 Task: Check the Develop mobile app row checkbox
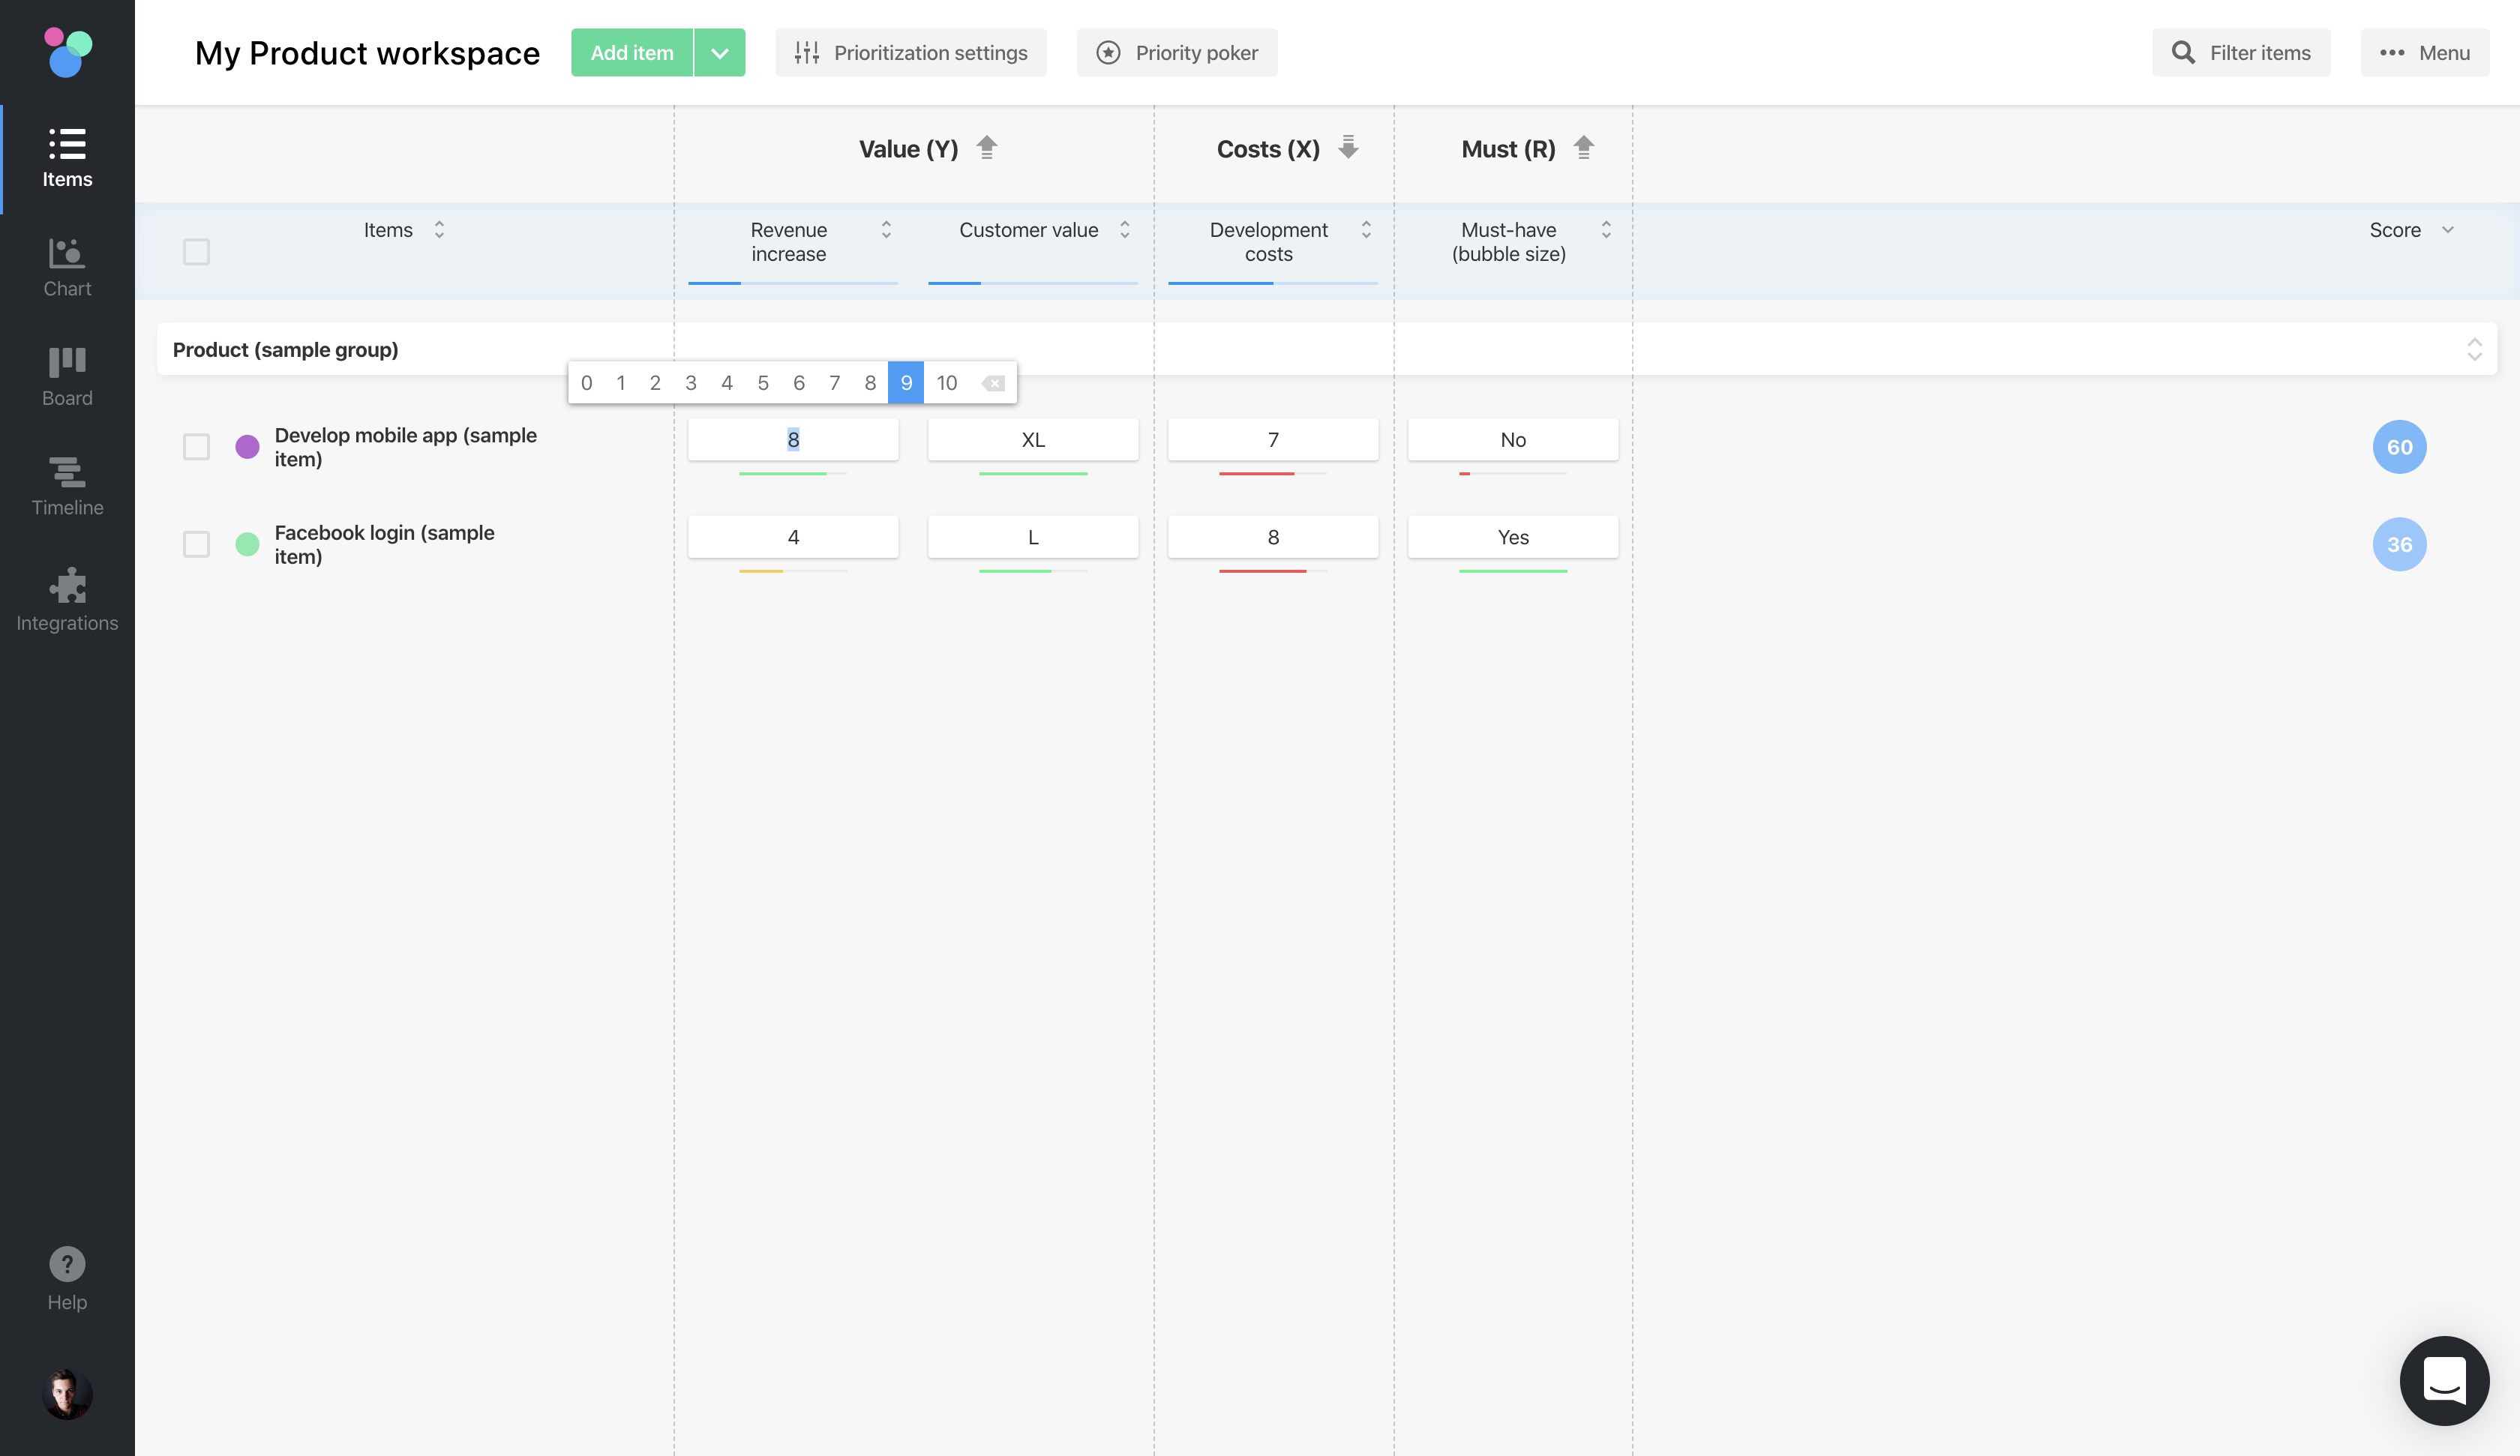[196, 447]
